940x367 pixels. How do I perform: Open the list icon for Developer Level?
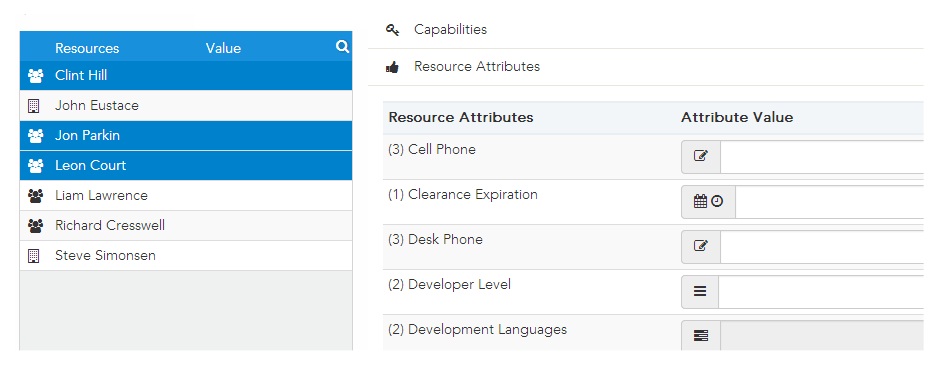[x=700, y=291]
